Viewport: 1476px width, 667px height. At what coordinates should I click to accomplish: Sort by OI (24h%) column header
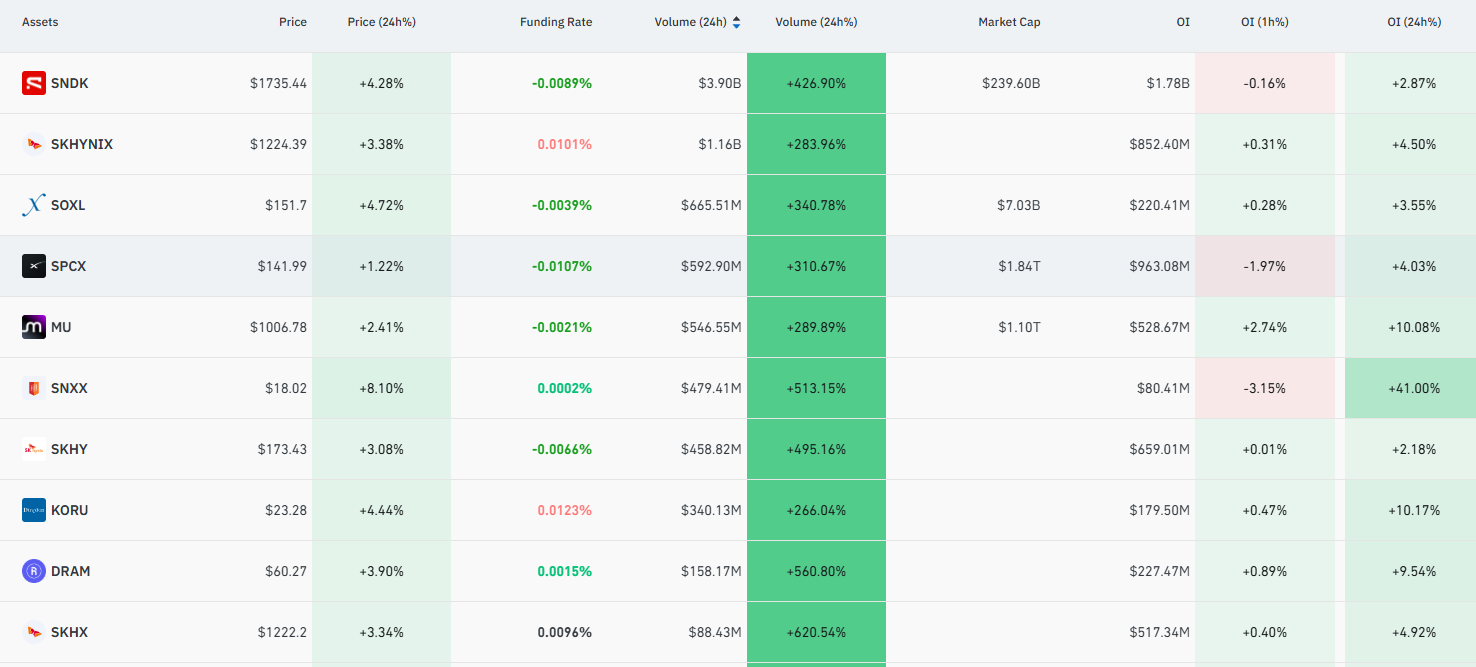pyautogui.click(x=1414, y=22)
